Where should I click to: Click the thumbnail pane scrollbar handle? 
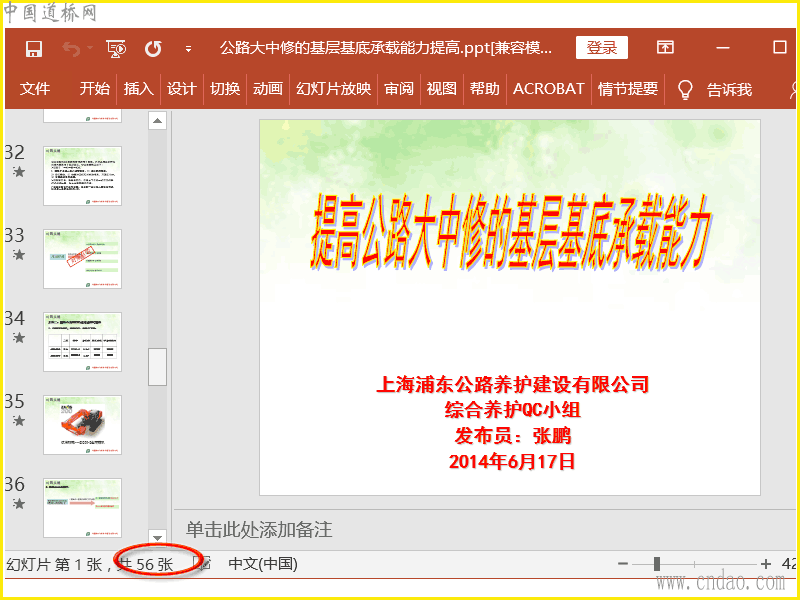pos(158,367)
